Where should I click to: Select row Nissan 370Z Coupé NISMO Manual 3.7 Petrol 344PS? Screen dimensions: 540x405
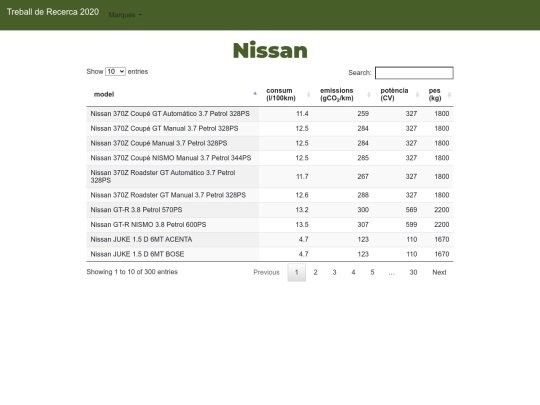point(270,158)
